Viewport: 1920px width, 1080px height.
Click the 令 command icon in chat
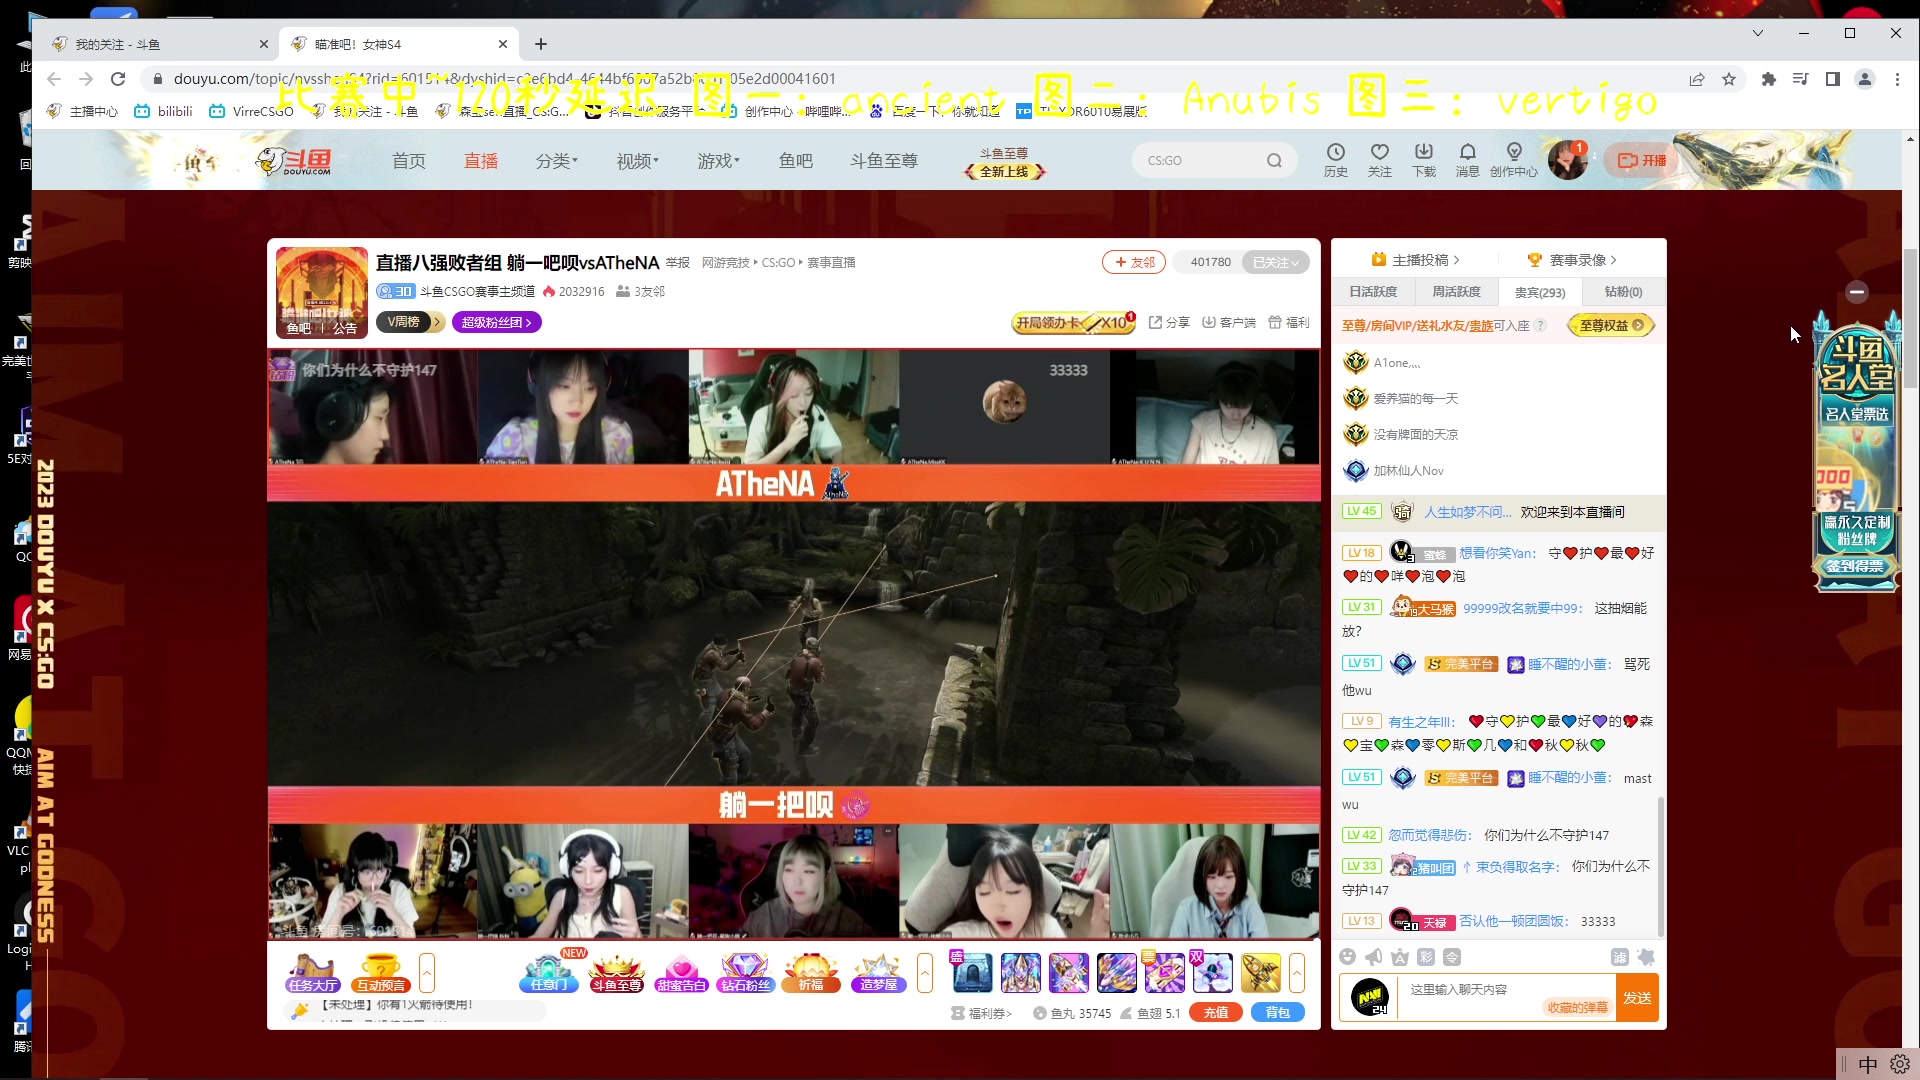pos(1452,957)
